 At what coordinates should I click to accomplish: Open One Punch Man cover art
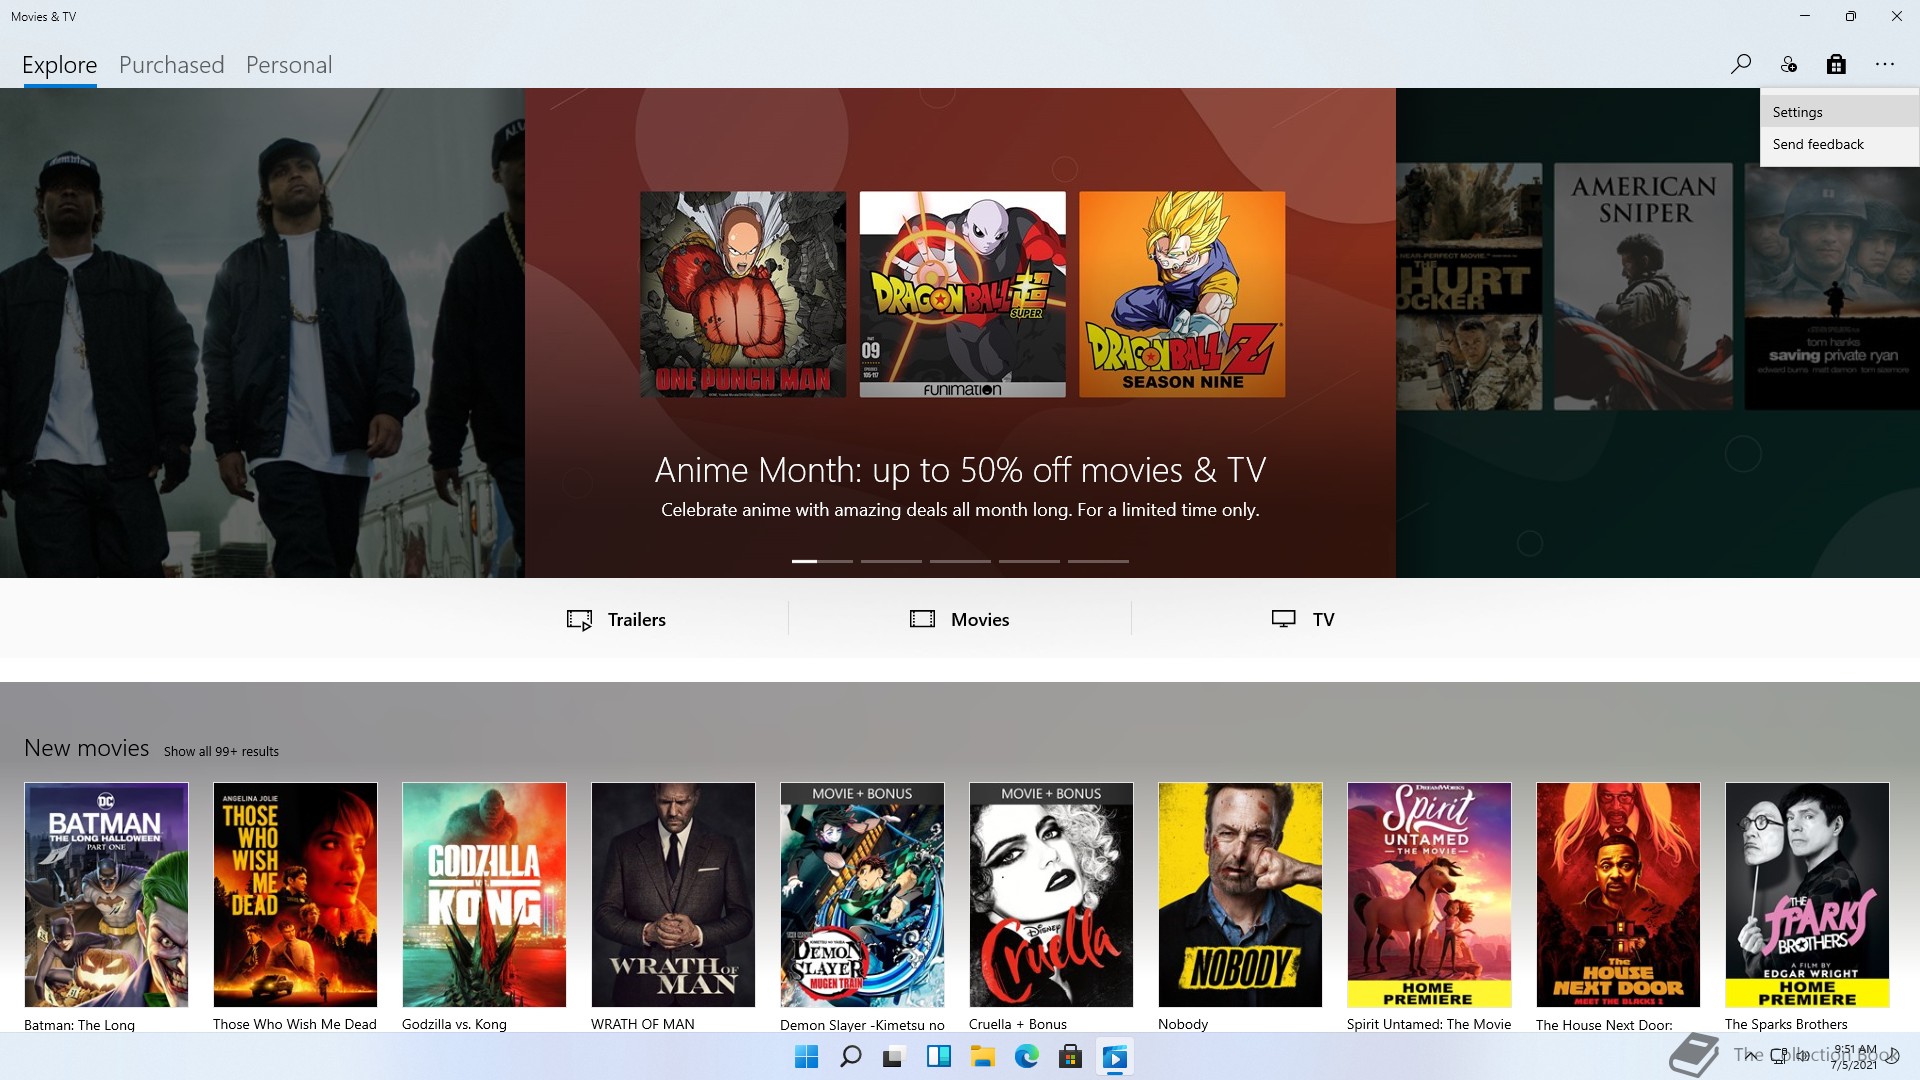(x=743, y=294)
